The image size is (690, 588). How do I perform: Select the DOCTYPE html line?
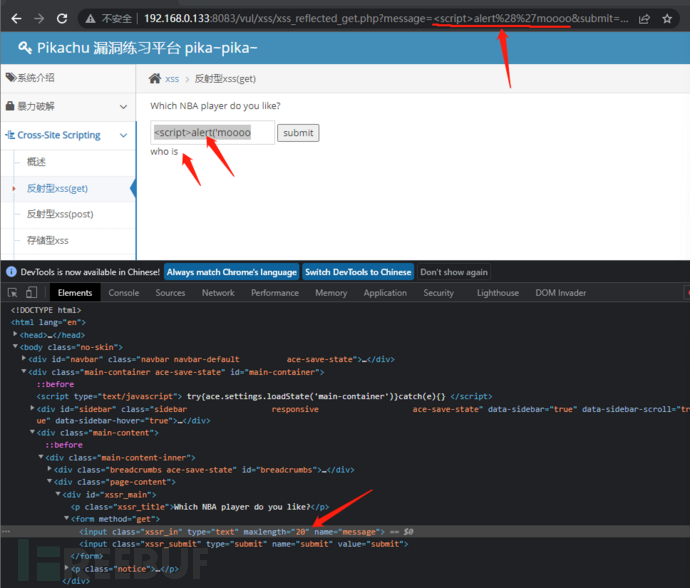pyautogui.click(x=46, y=310)
